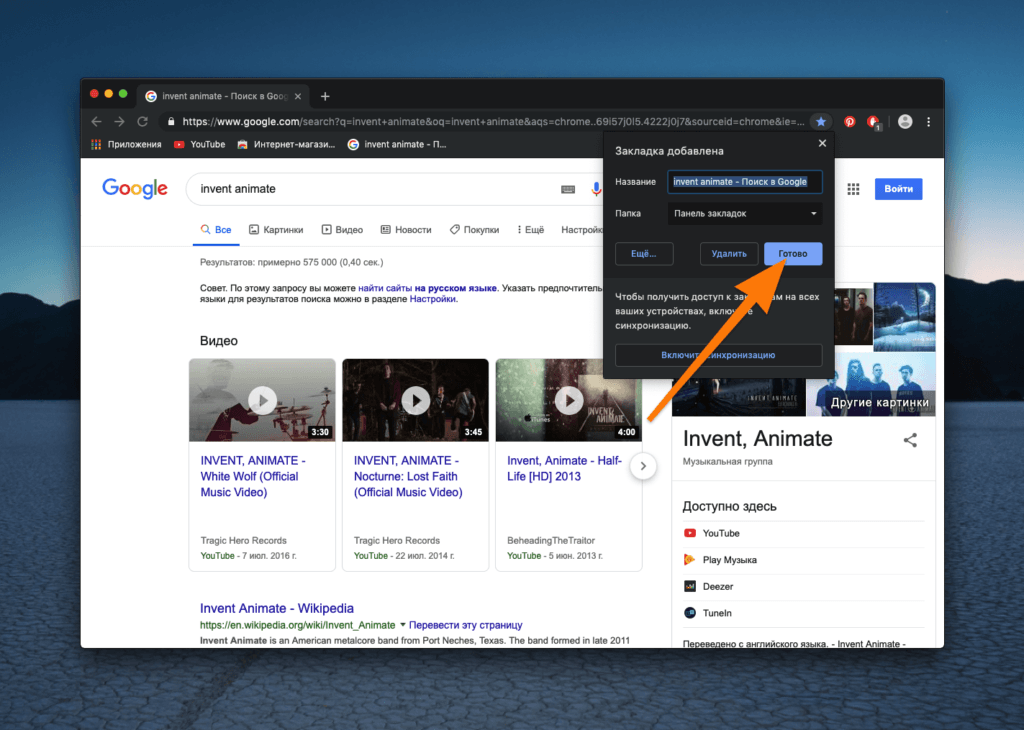The width and height of the screenshot is (1024, 730).
Task: Select the Все search tab
Action: pos(216,230)
